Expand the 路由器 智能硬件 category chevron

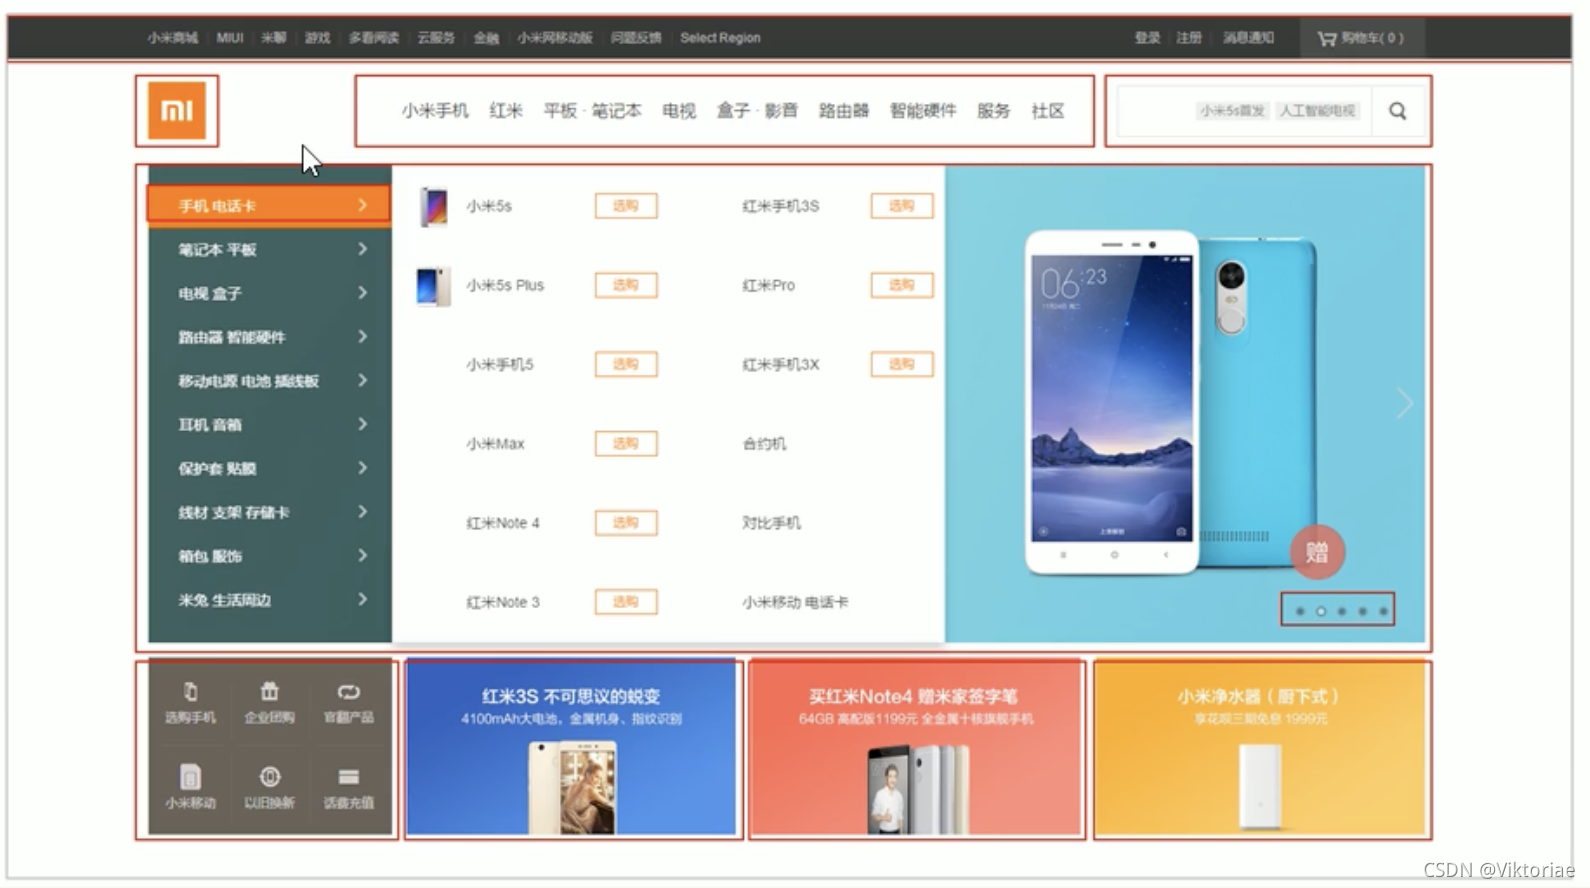click(x=362, y=337)
